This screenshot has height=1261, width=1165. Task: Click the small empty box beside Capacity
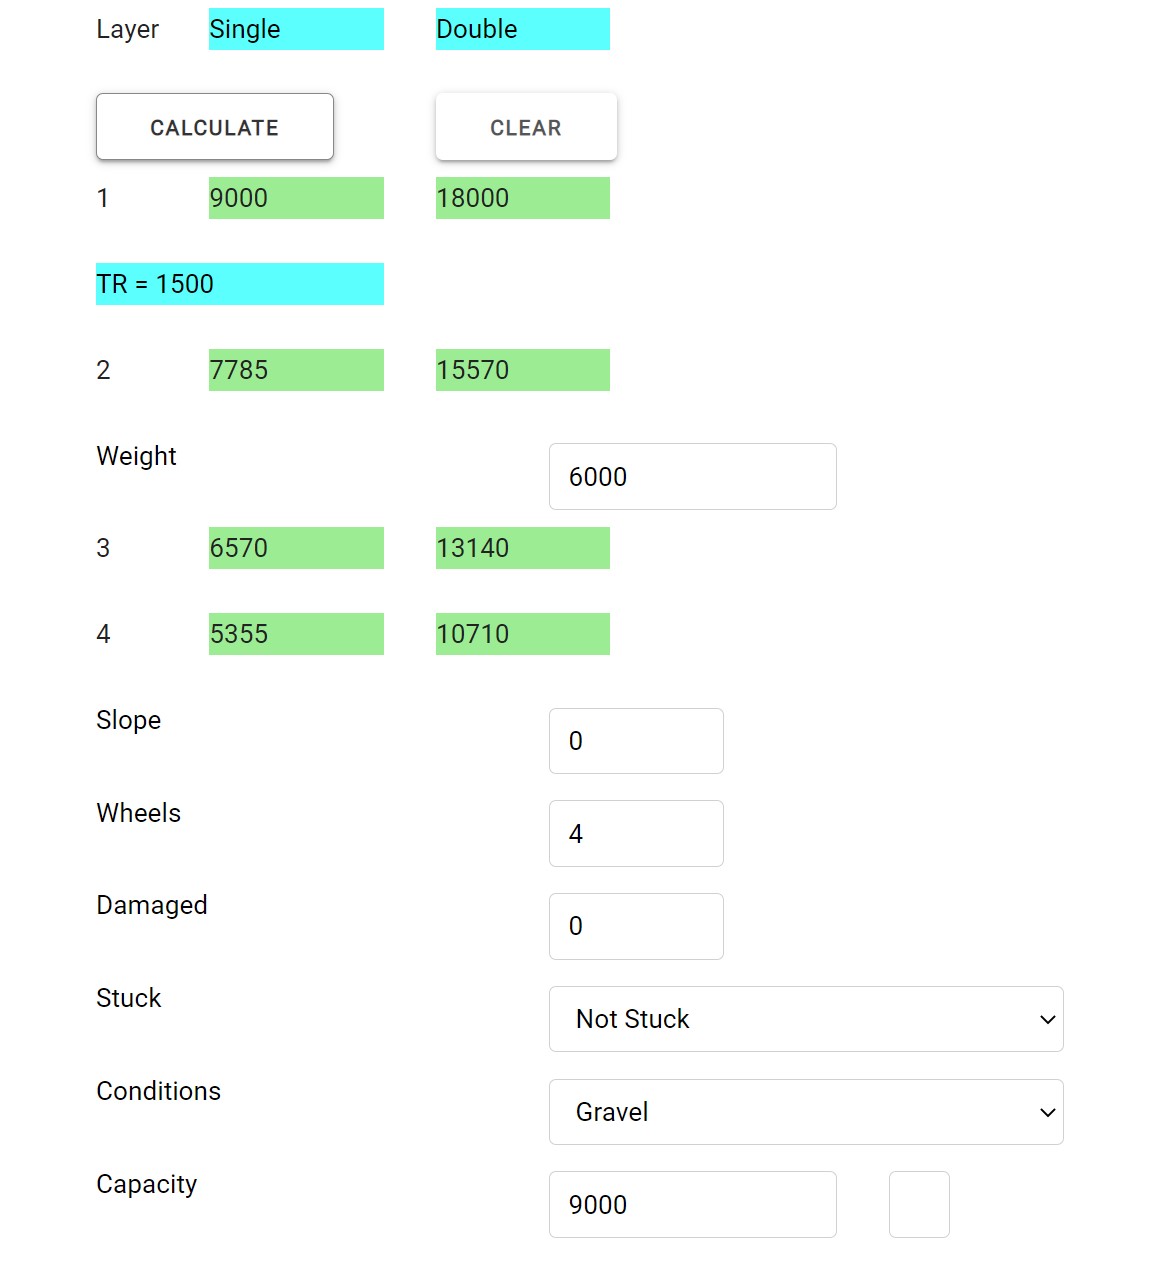tap(919, 1205)
